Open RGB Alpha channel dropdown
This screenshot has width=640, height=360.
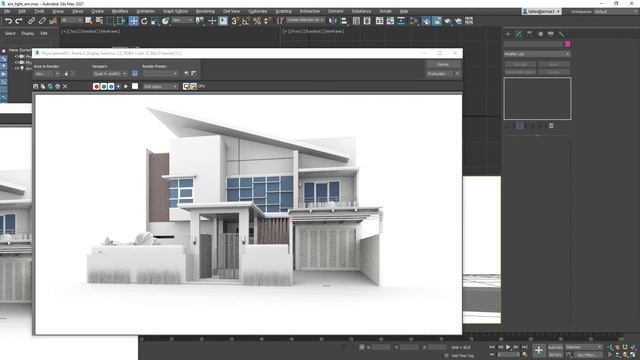160,87
